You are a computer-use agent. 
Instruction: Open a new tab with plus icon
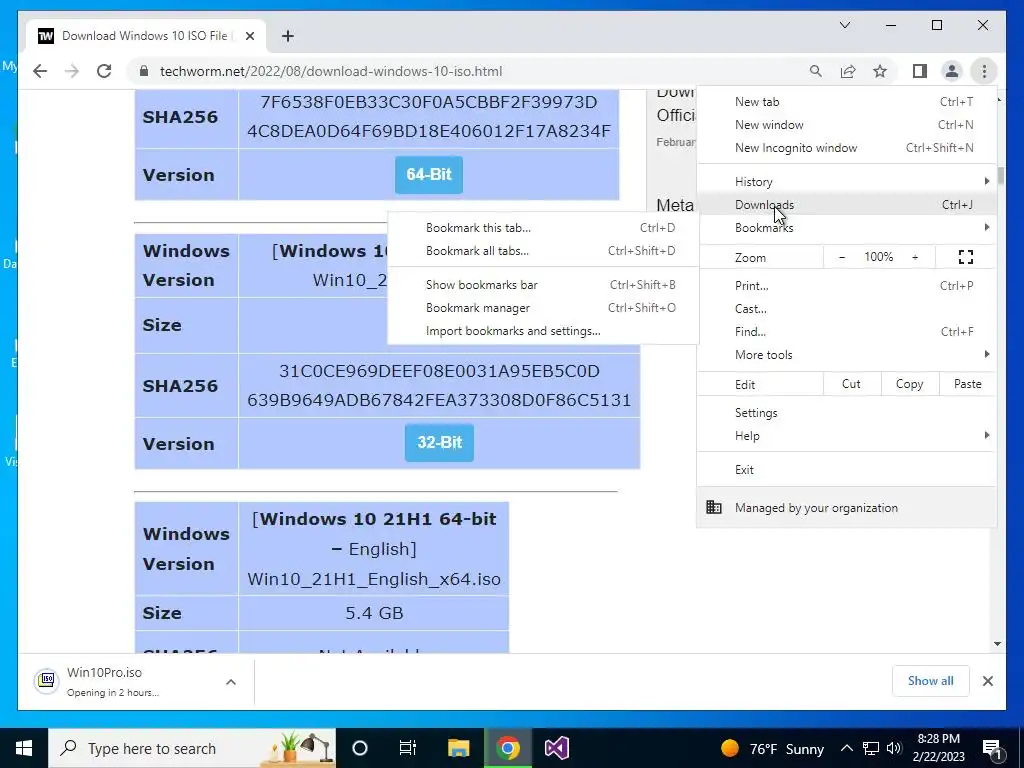(288, 36)
